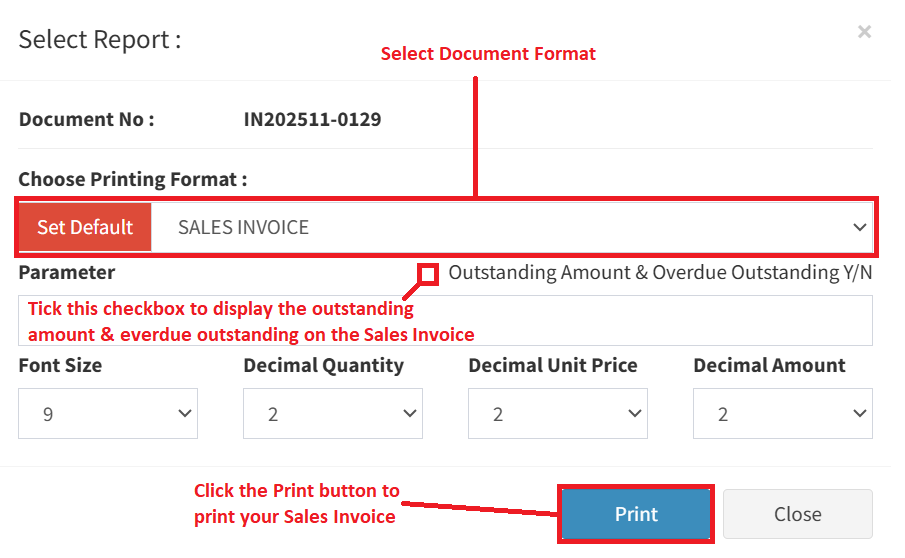Click the 'Decimal Unit Price' label text
Viewport: 905px width, 558px height.
pos(553,366)
